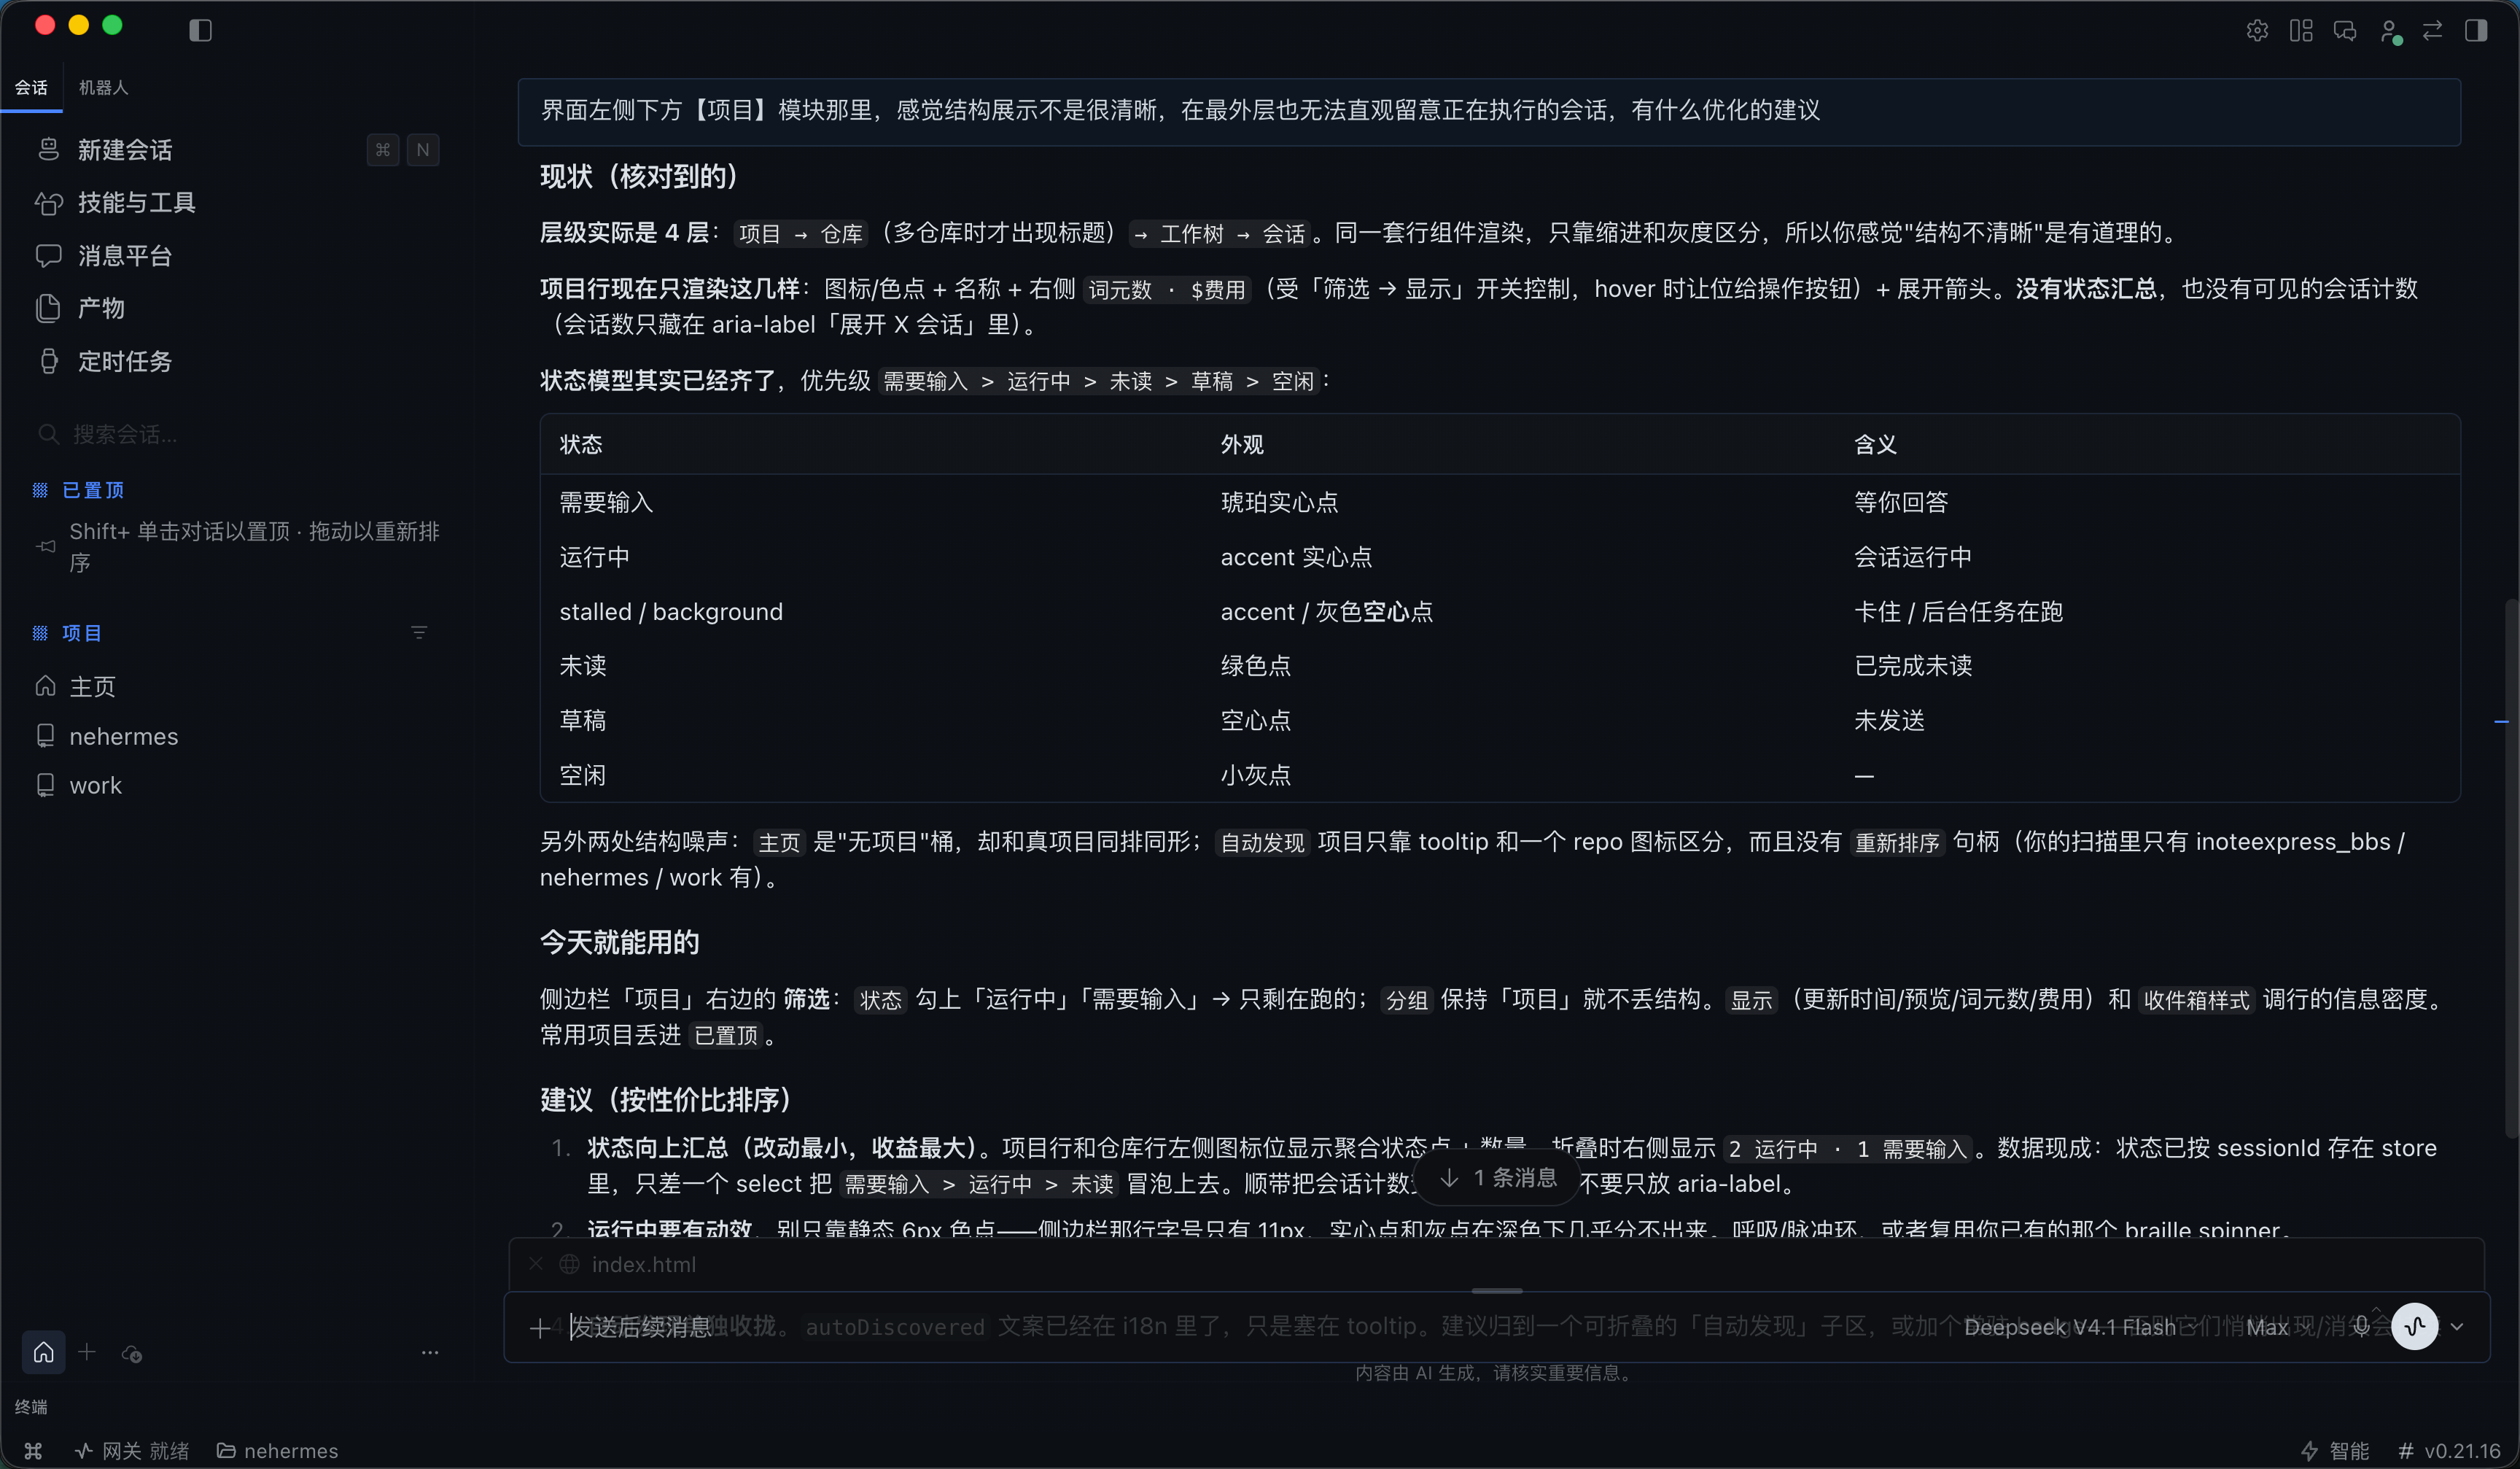Click the plus attach icon in message box
This screenshot has width=2520, height=1469.
pos(539,1327)
